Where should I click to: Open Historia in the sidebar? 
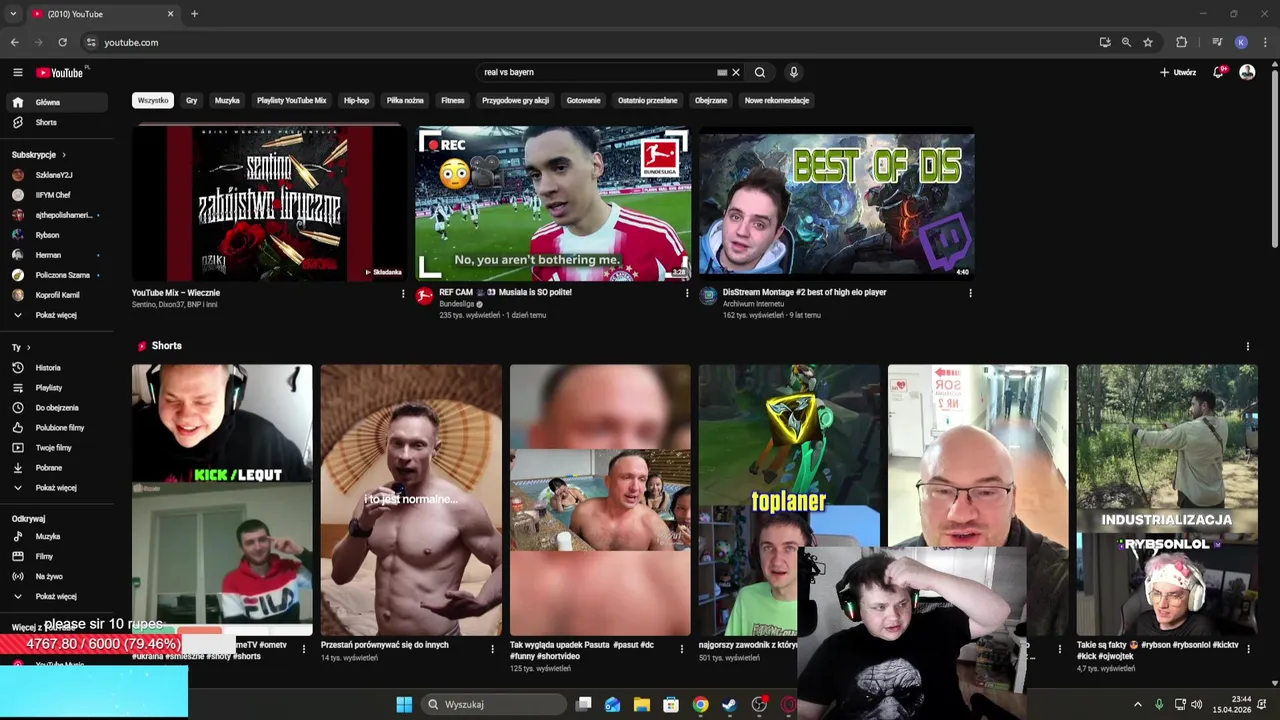click(57, 367)
